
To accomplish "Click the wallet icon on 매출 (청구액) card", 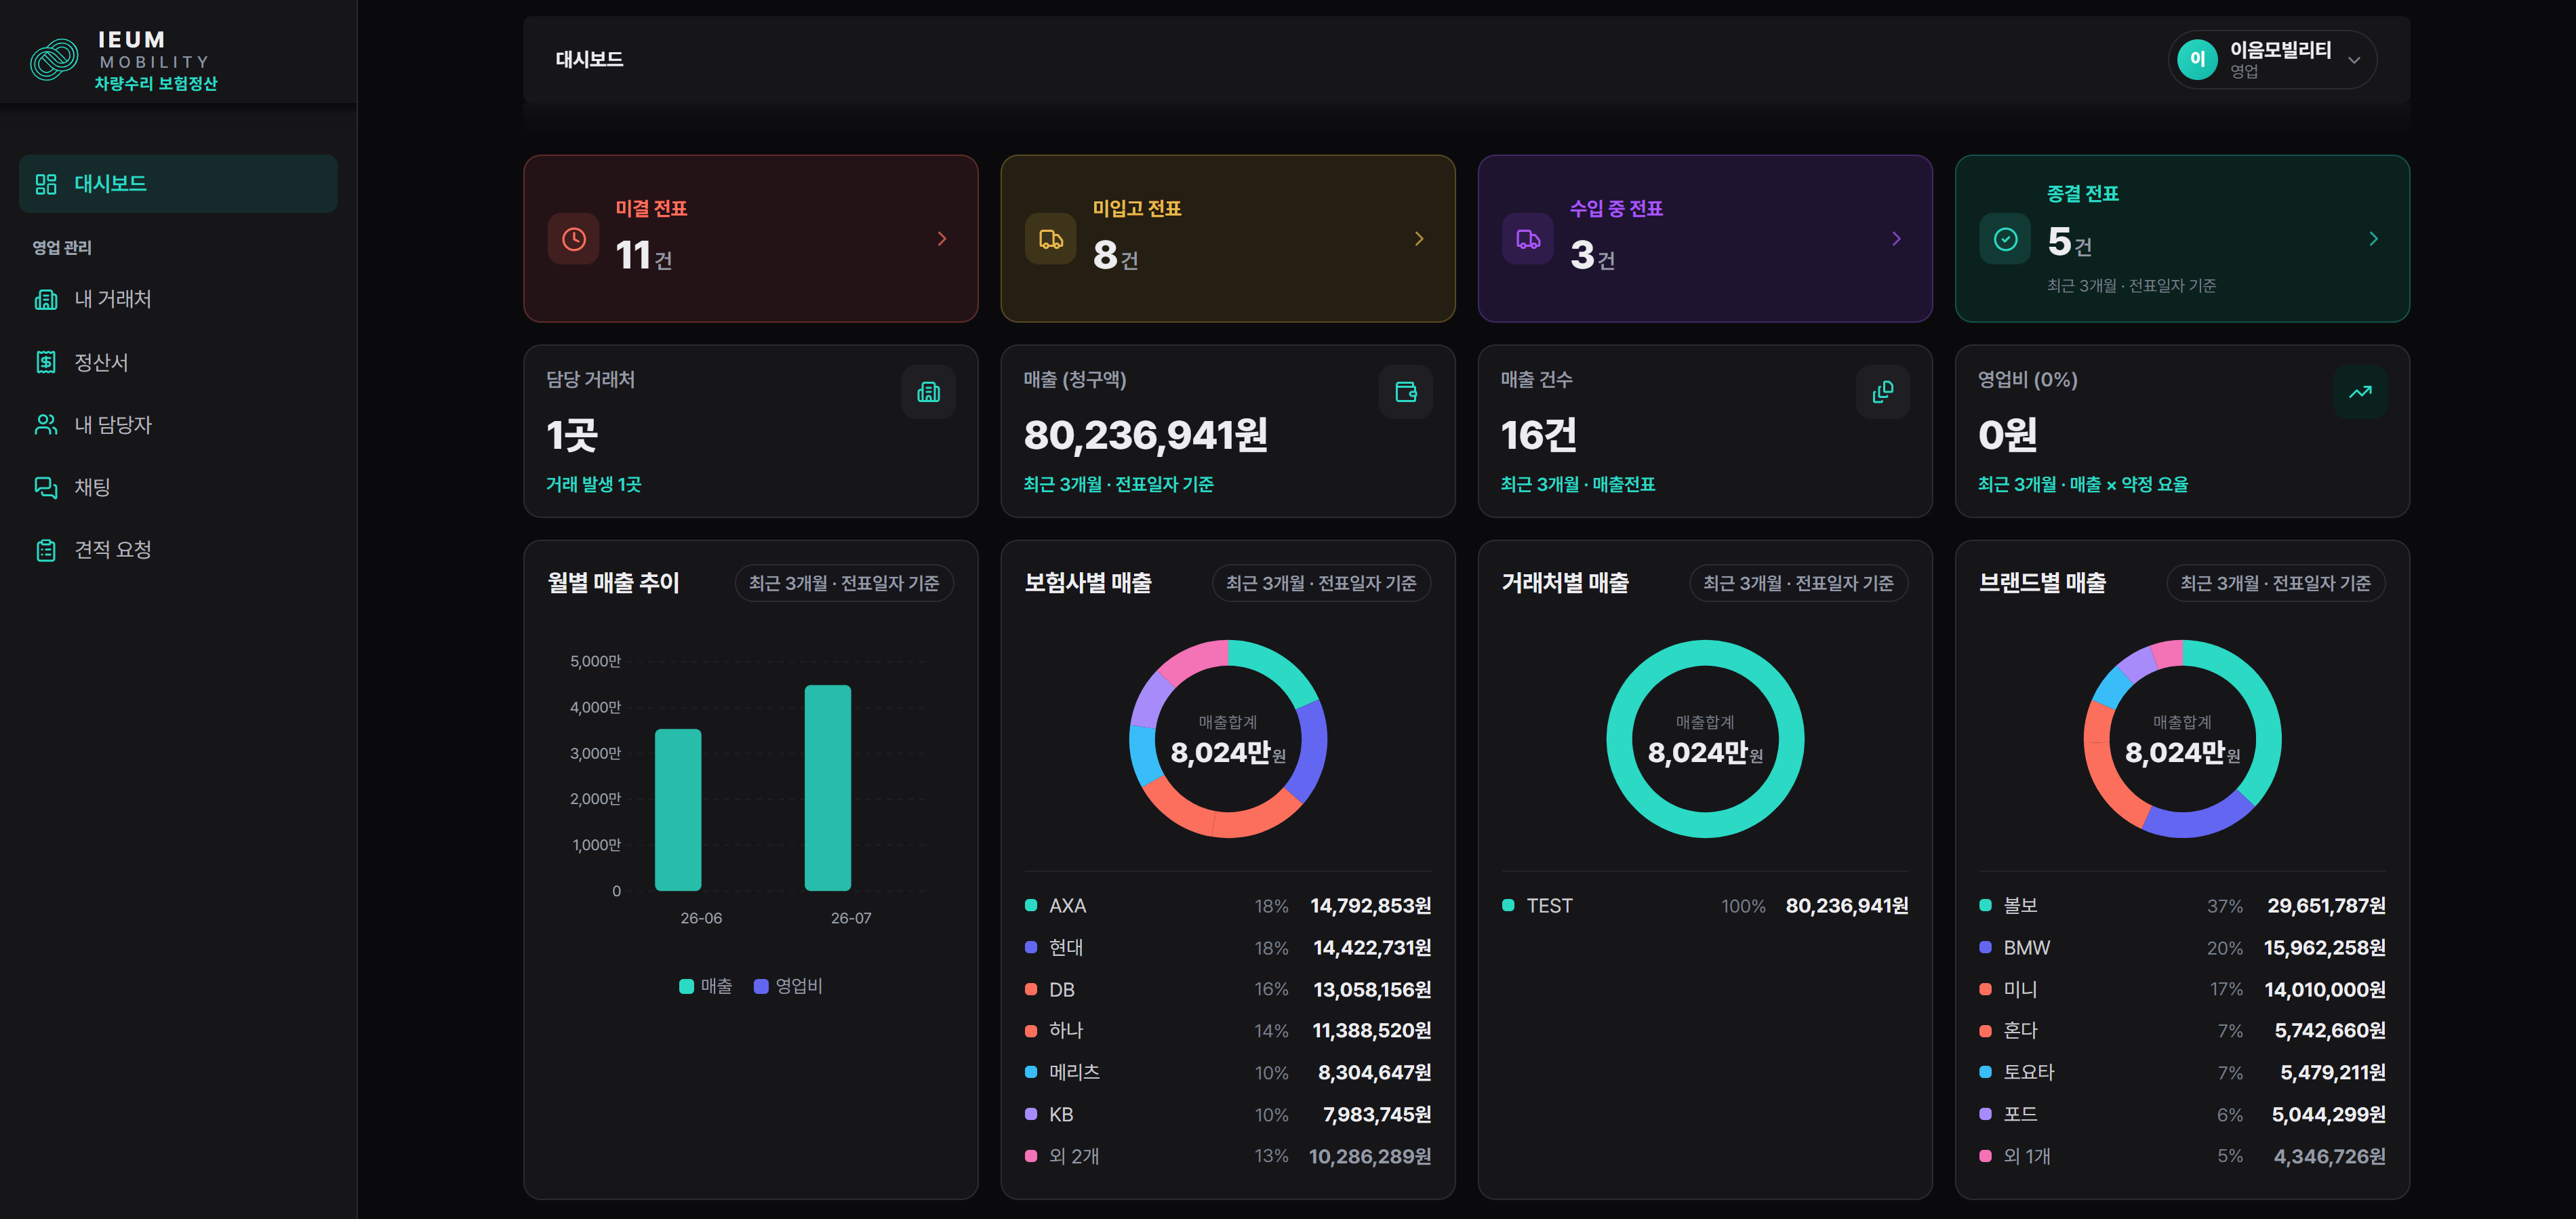I will (x=1406, y=392).
